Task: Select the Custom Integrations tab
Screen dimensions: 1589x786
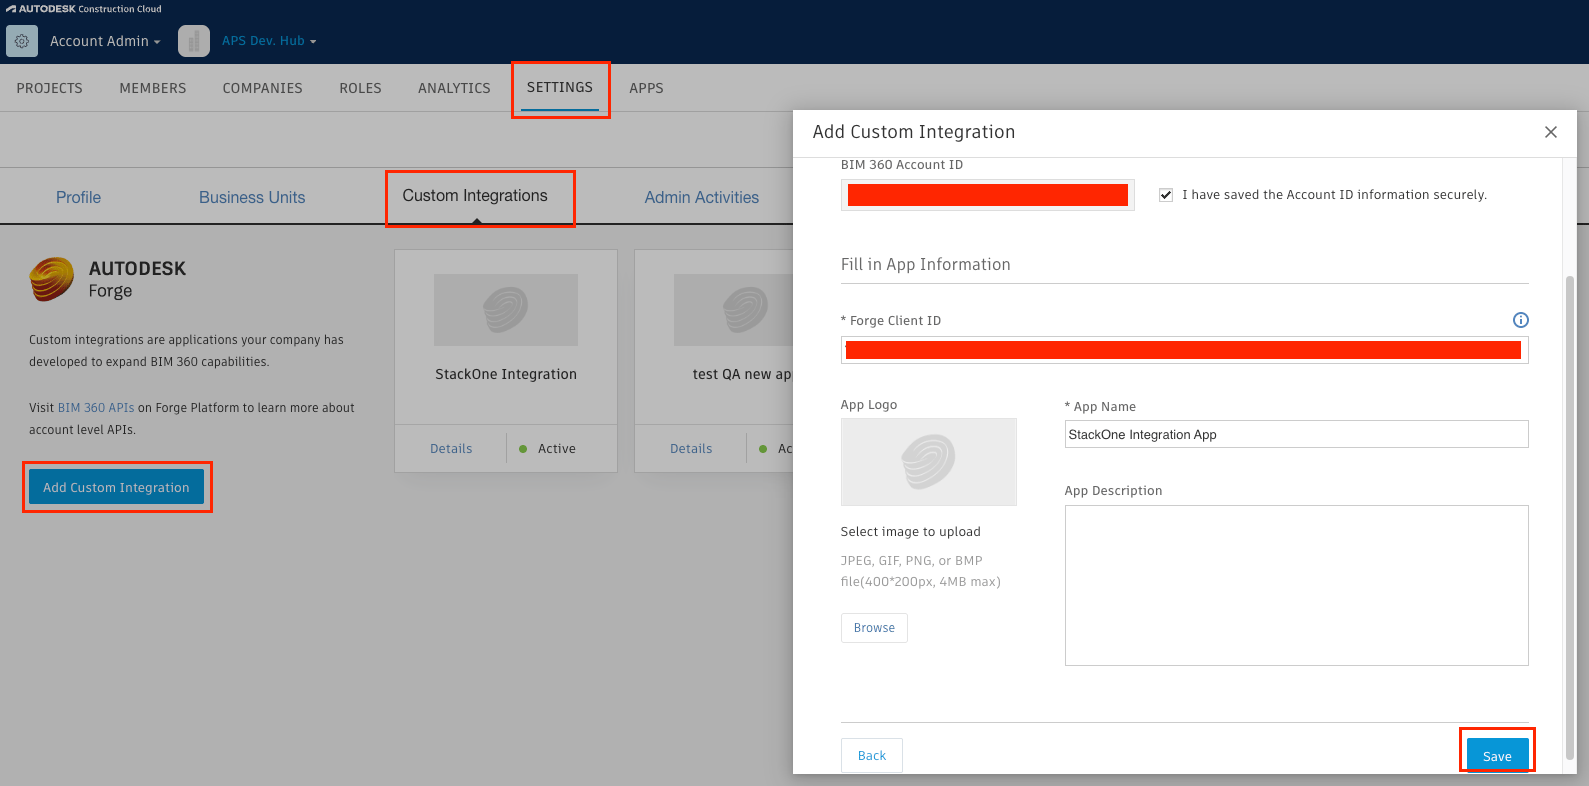Action: click(475, 196)
